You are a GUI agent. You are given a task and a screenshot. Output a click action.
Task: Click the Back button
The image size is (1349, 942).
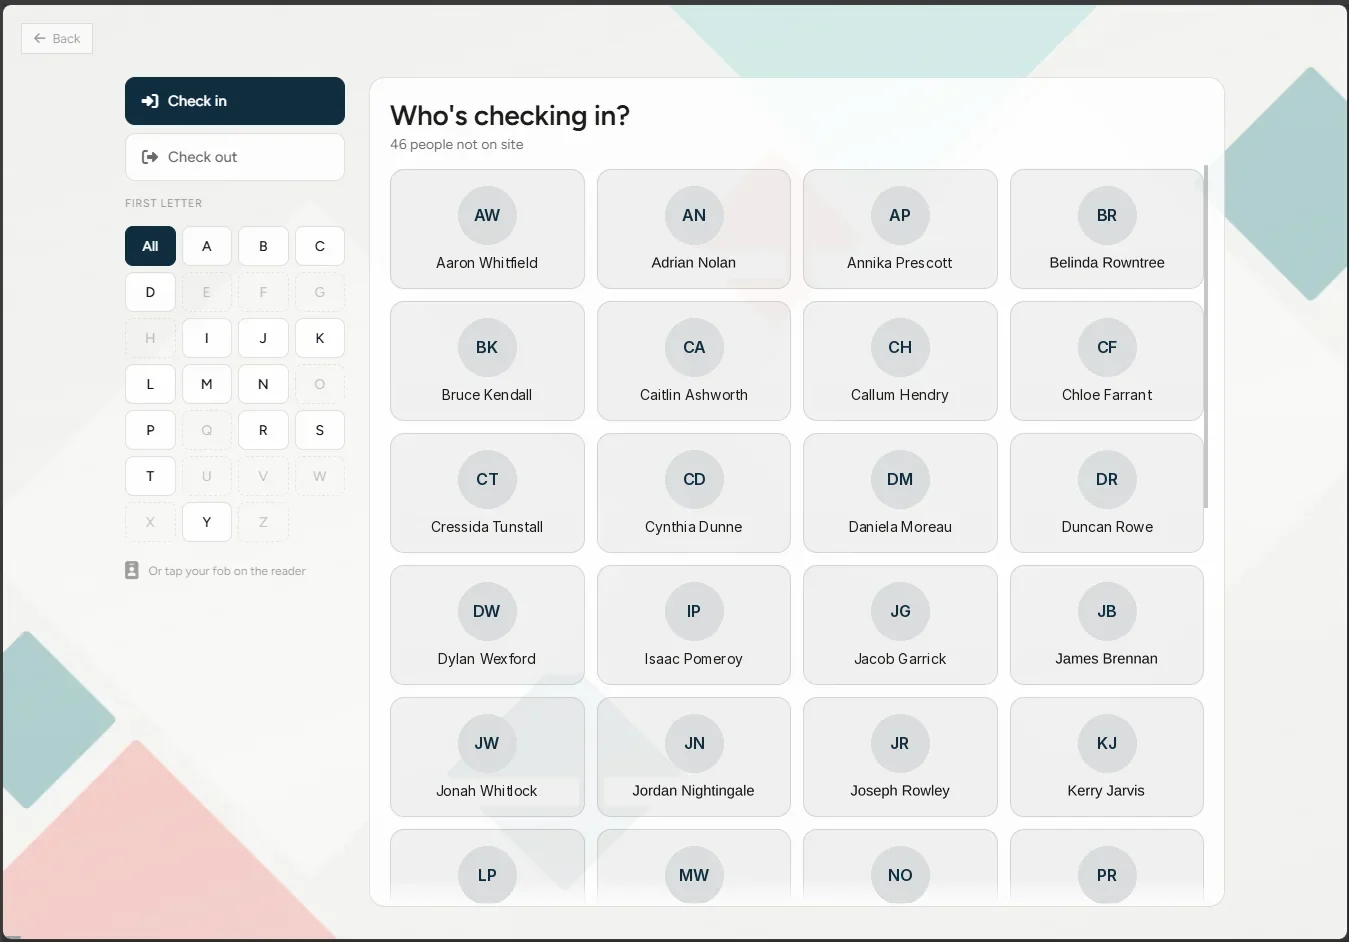pos(57,39)
